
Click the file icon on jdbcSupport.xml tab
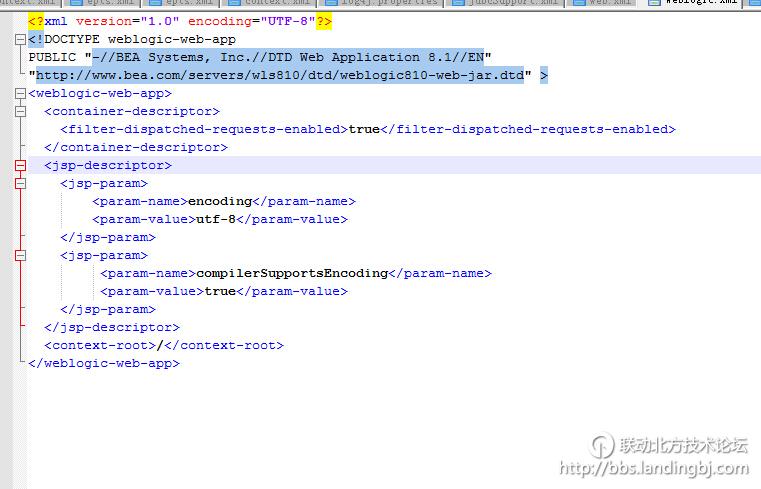(460, 3)
